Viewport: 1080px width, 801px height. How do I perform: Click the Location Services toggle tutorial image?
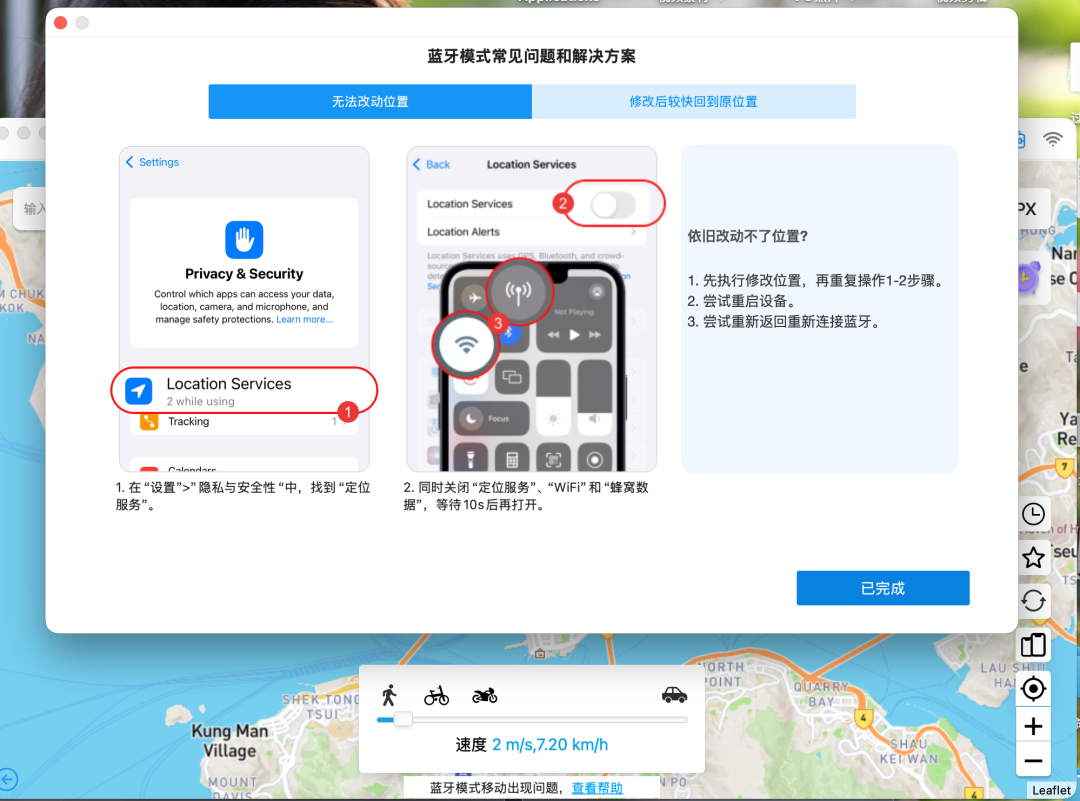(532, 309)
